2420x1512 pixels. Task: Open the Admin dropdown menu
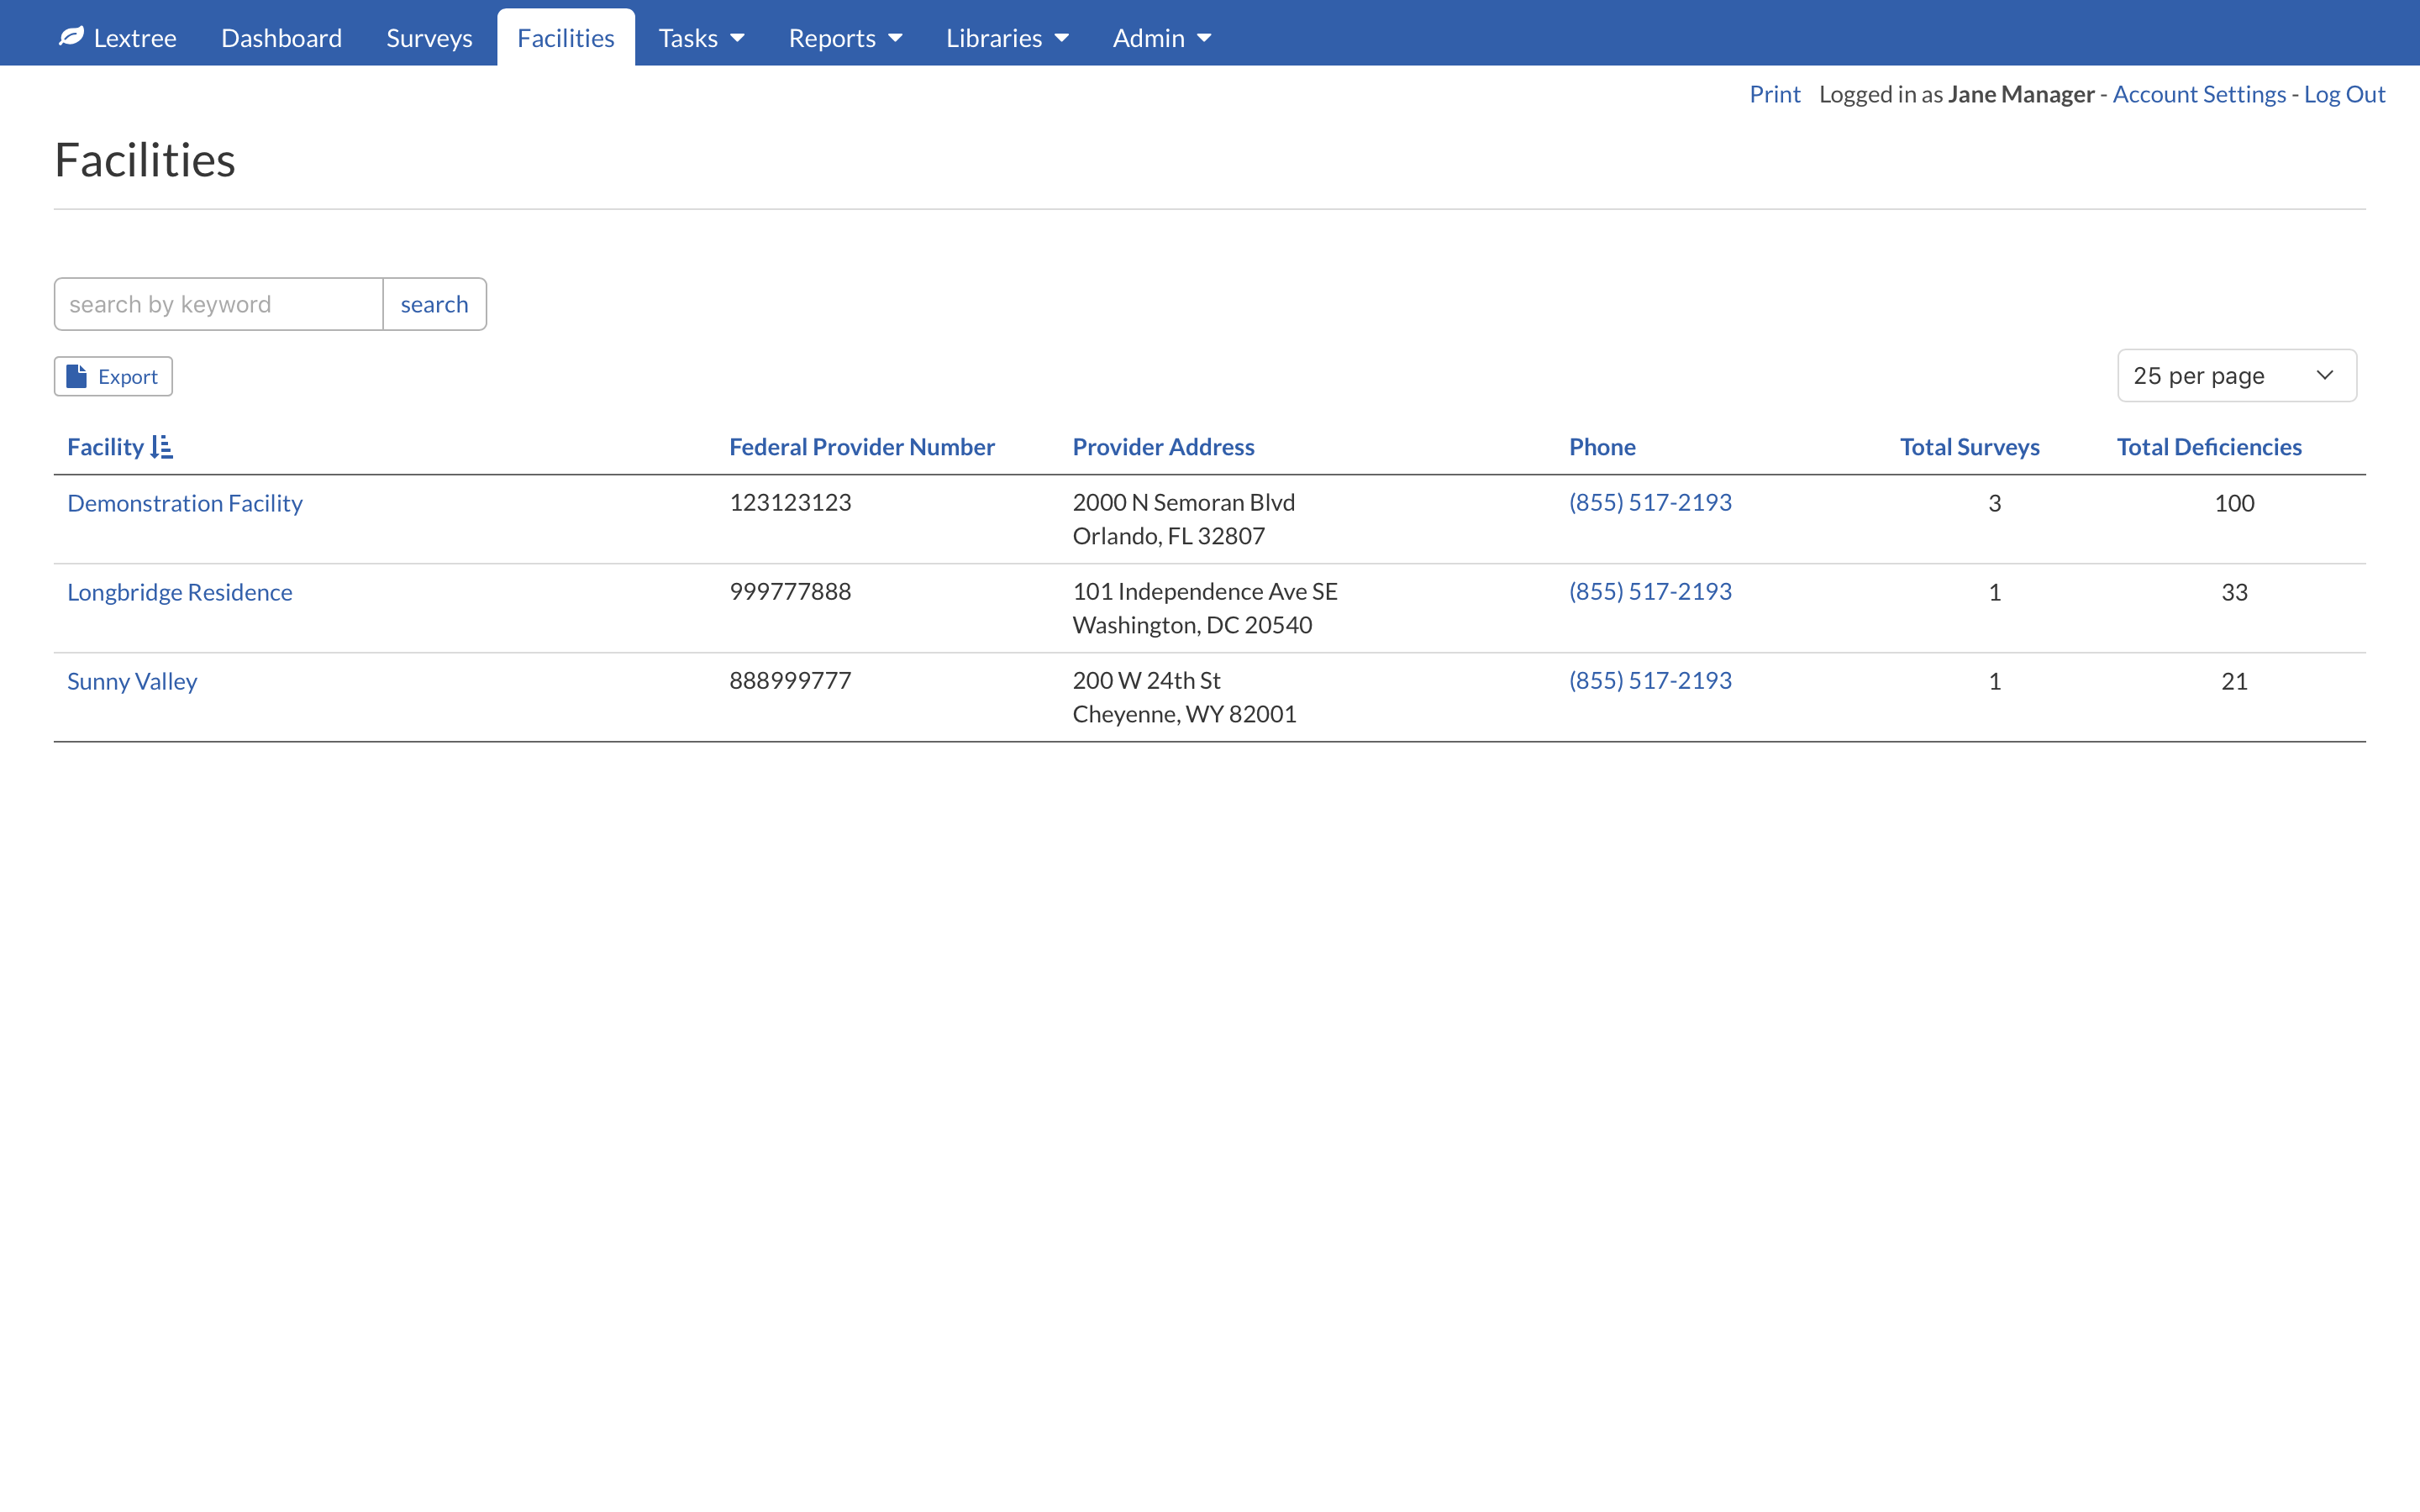(x=1162, y=38)
